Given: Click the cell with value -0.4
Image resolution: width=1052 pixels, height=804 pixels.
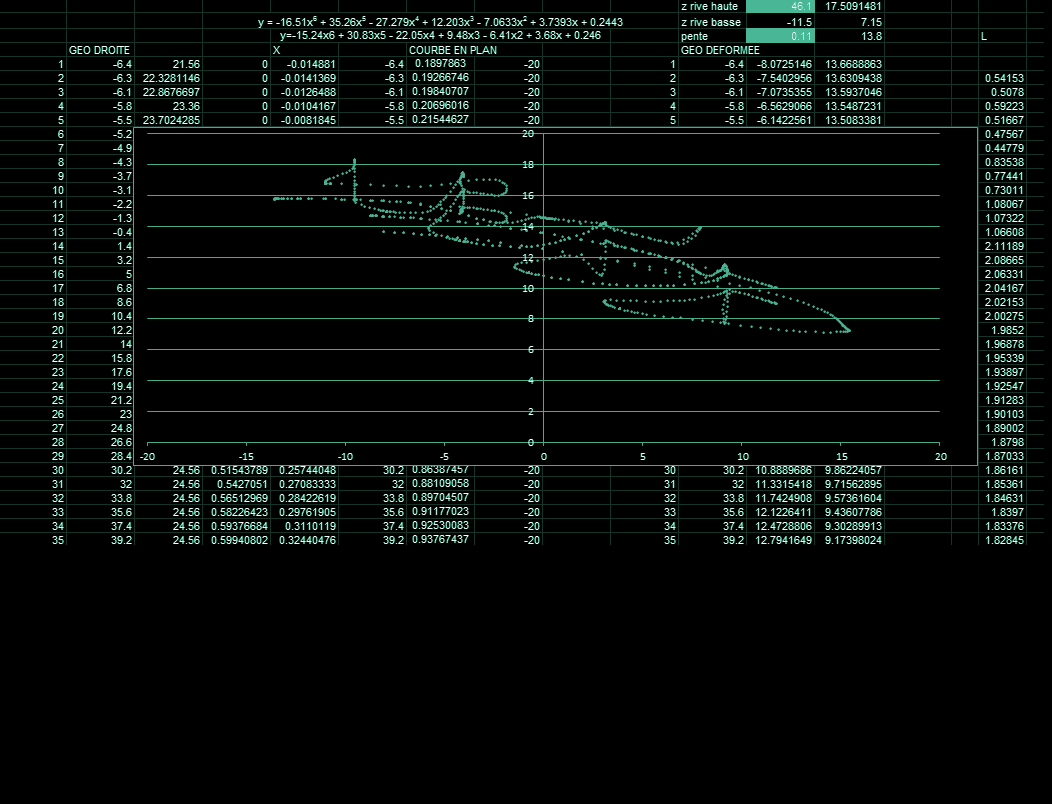Looking at the screenshot, I should point(100,232).
